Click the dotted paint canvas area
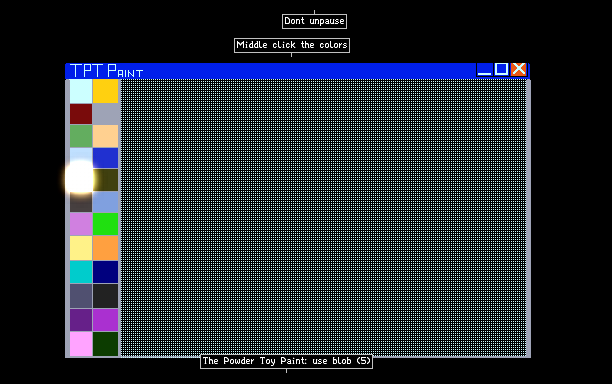This screenshot has width=612, height=384. tap(323, 218)
